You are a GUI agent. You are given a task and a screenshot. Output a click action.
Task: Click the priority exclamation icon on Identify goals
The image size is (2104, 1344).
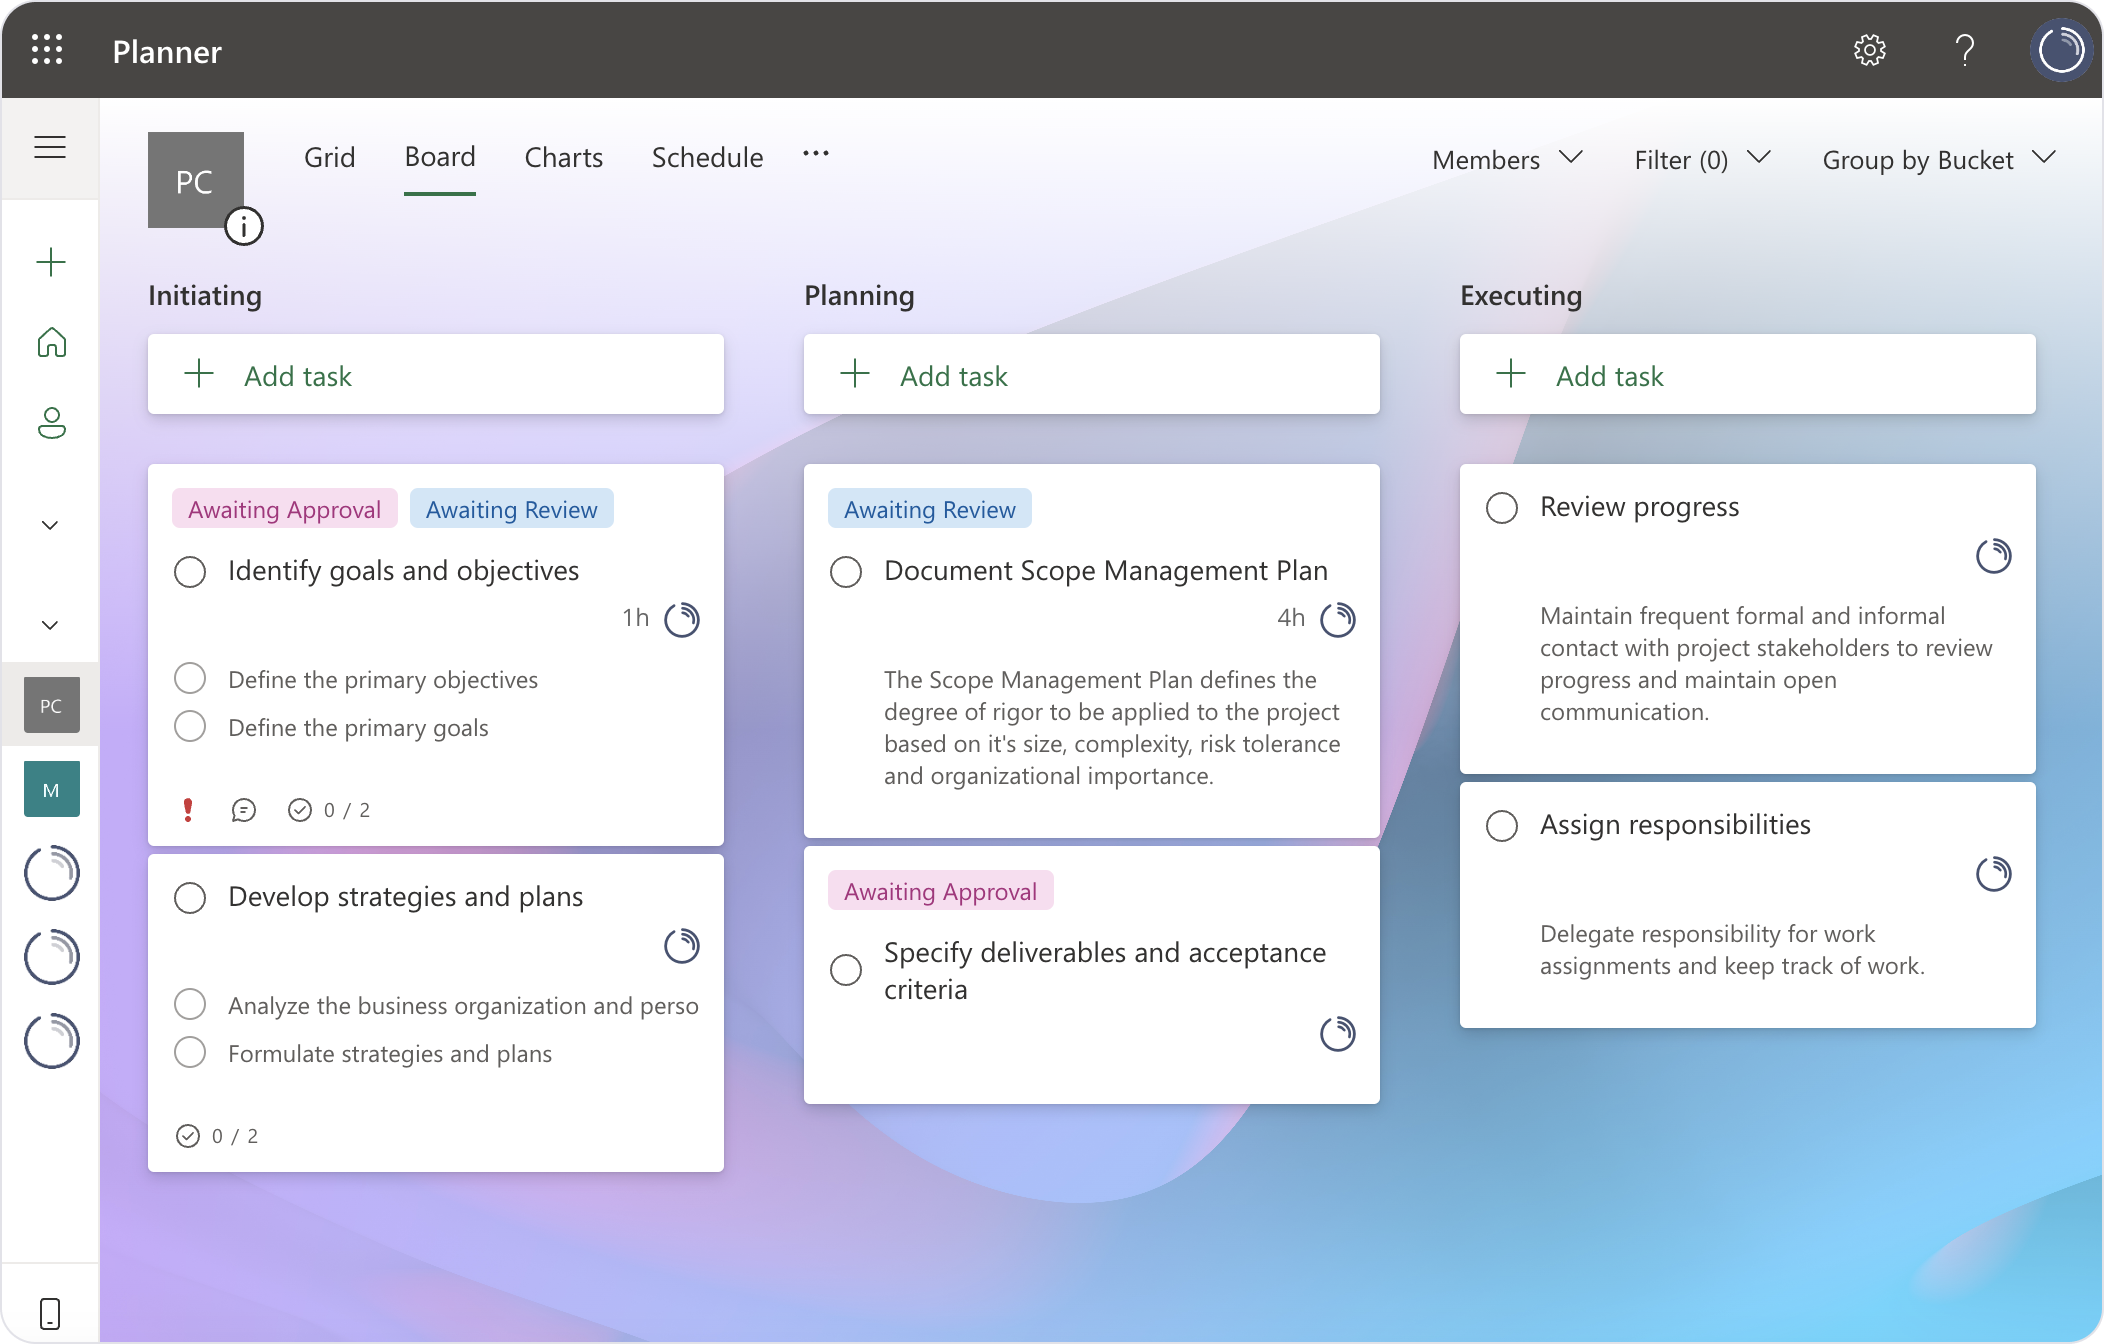(x=186, y=810)
